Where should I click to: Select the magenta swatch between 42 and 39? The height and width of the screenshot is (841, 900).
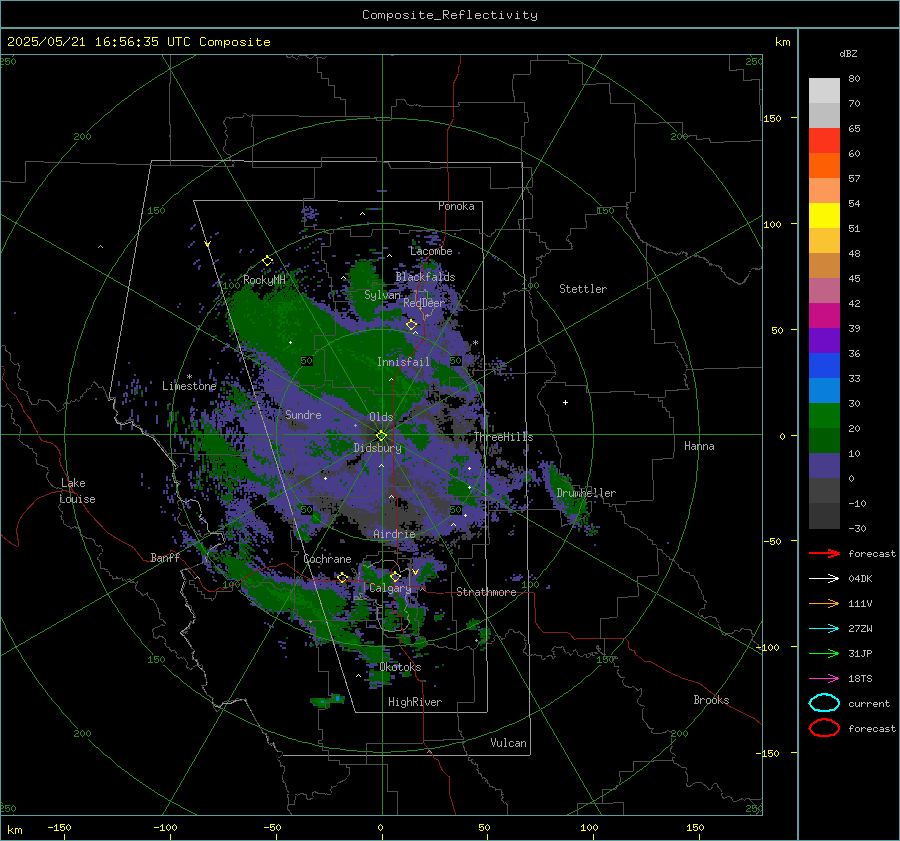pyautogui.click(x=824, y=315)
